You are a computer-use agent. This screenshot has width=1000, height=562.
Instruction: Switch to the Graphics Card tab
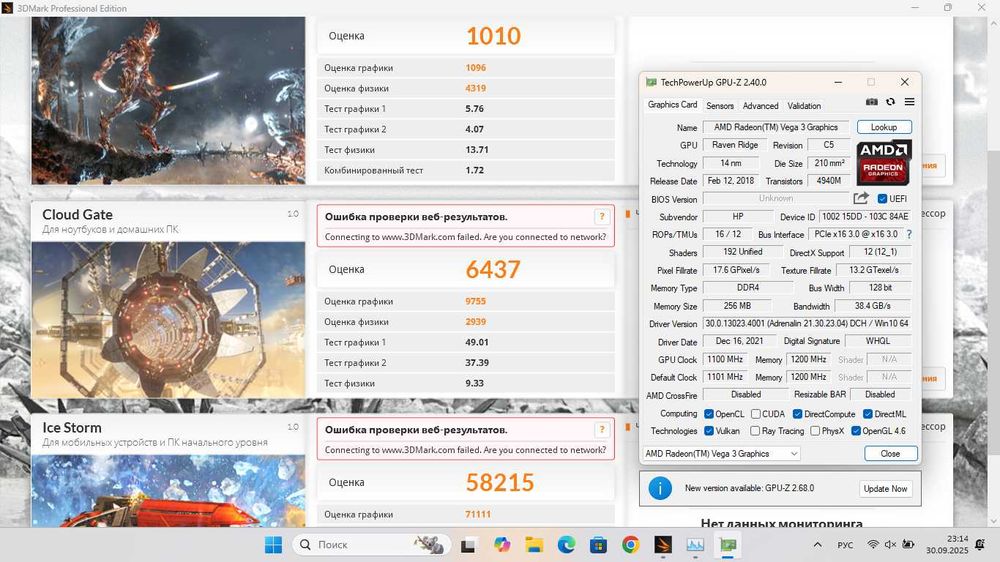pos(672,105)
